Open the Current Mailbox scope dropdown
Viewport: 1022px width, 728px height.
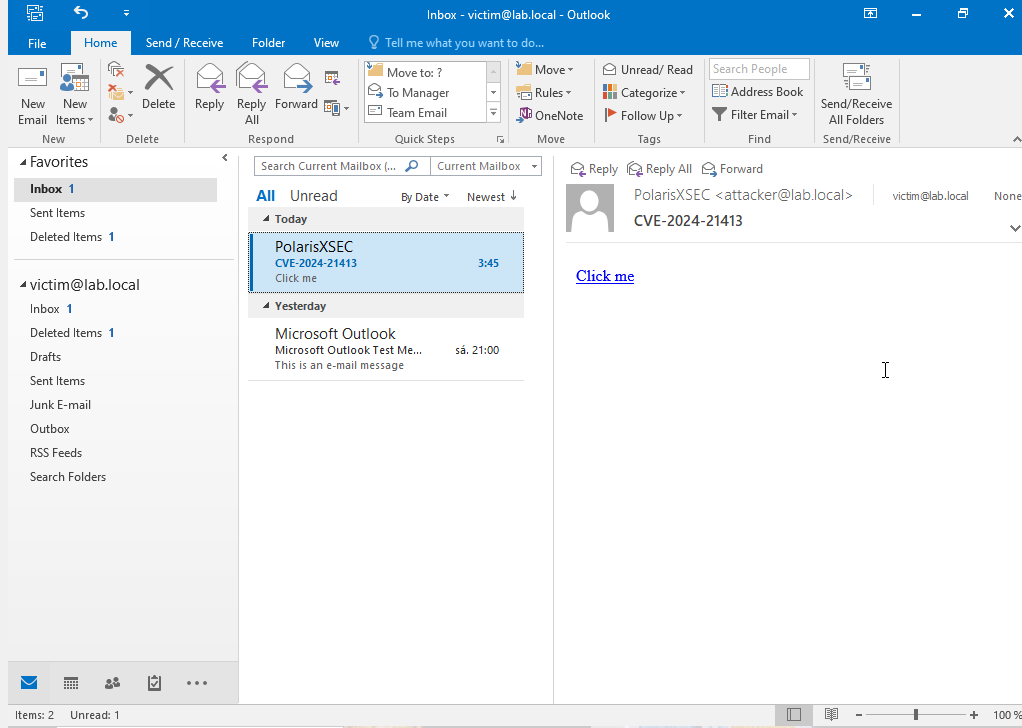pos(486,166)
